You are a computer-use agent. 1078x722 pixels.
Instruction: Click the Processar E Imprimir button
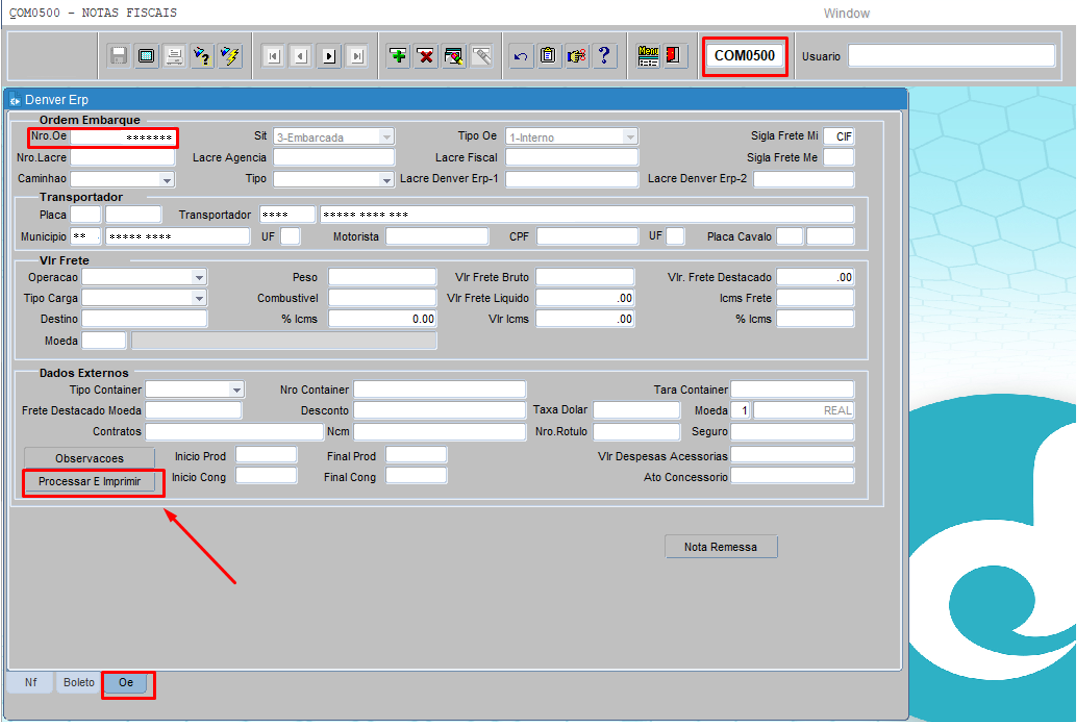tap(90, 482)
